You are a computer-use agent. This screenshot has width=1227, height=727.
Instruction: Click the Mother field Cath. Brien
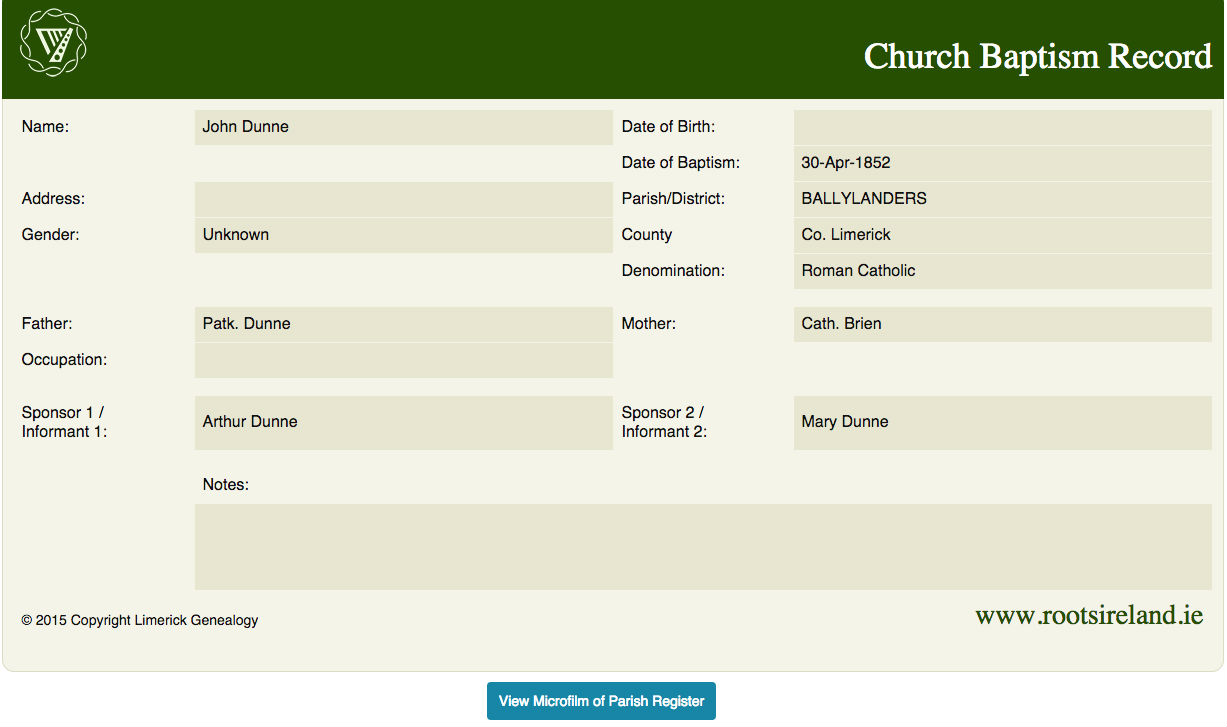1002,324
